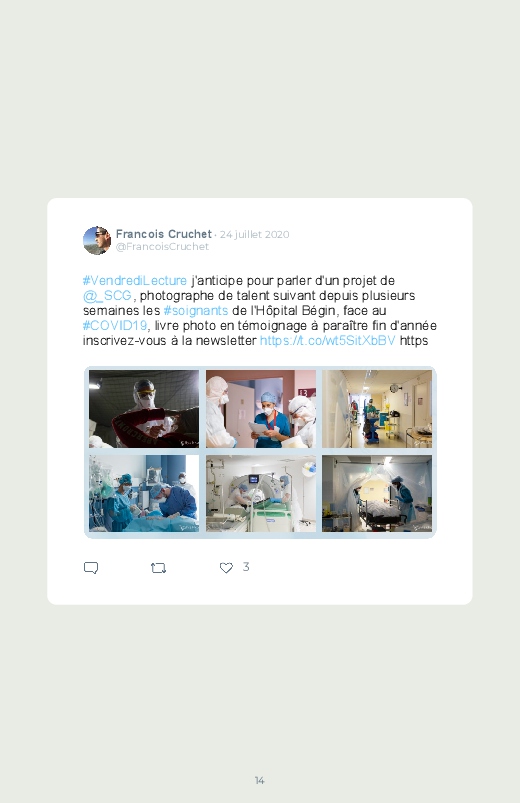Click the reply speech bubble icon
Screen dimensions: 520x803
pyautogui.click(x=91, y=568)
